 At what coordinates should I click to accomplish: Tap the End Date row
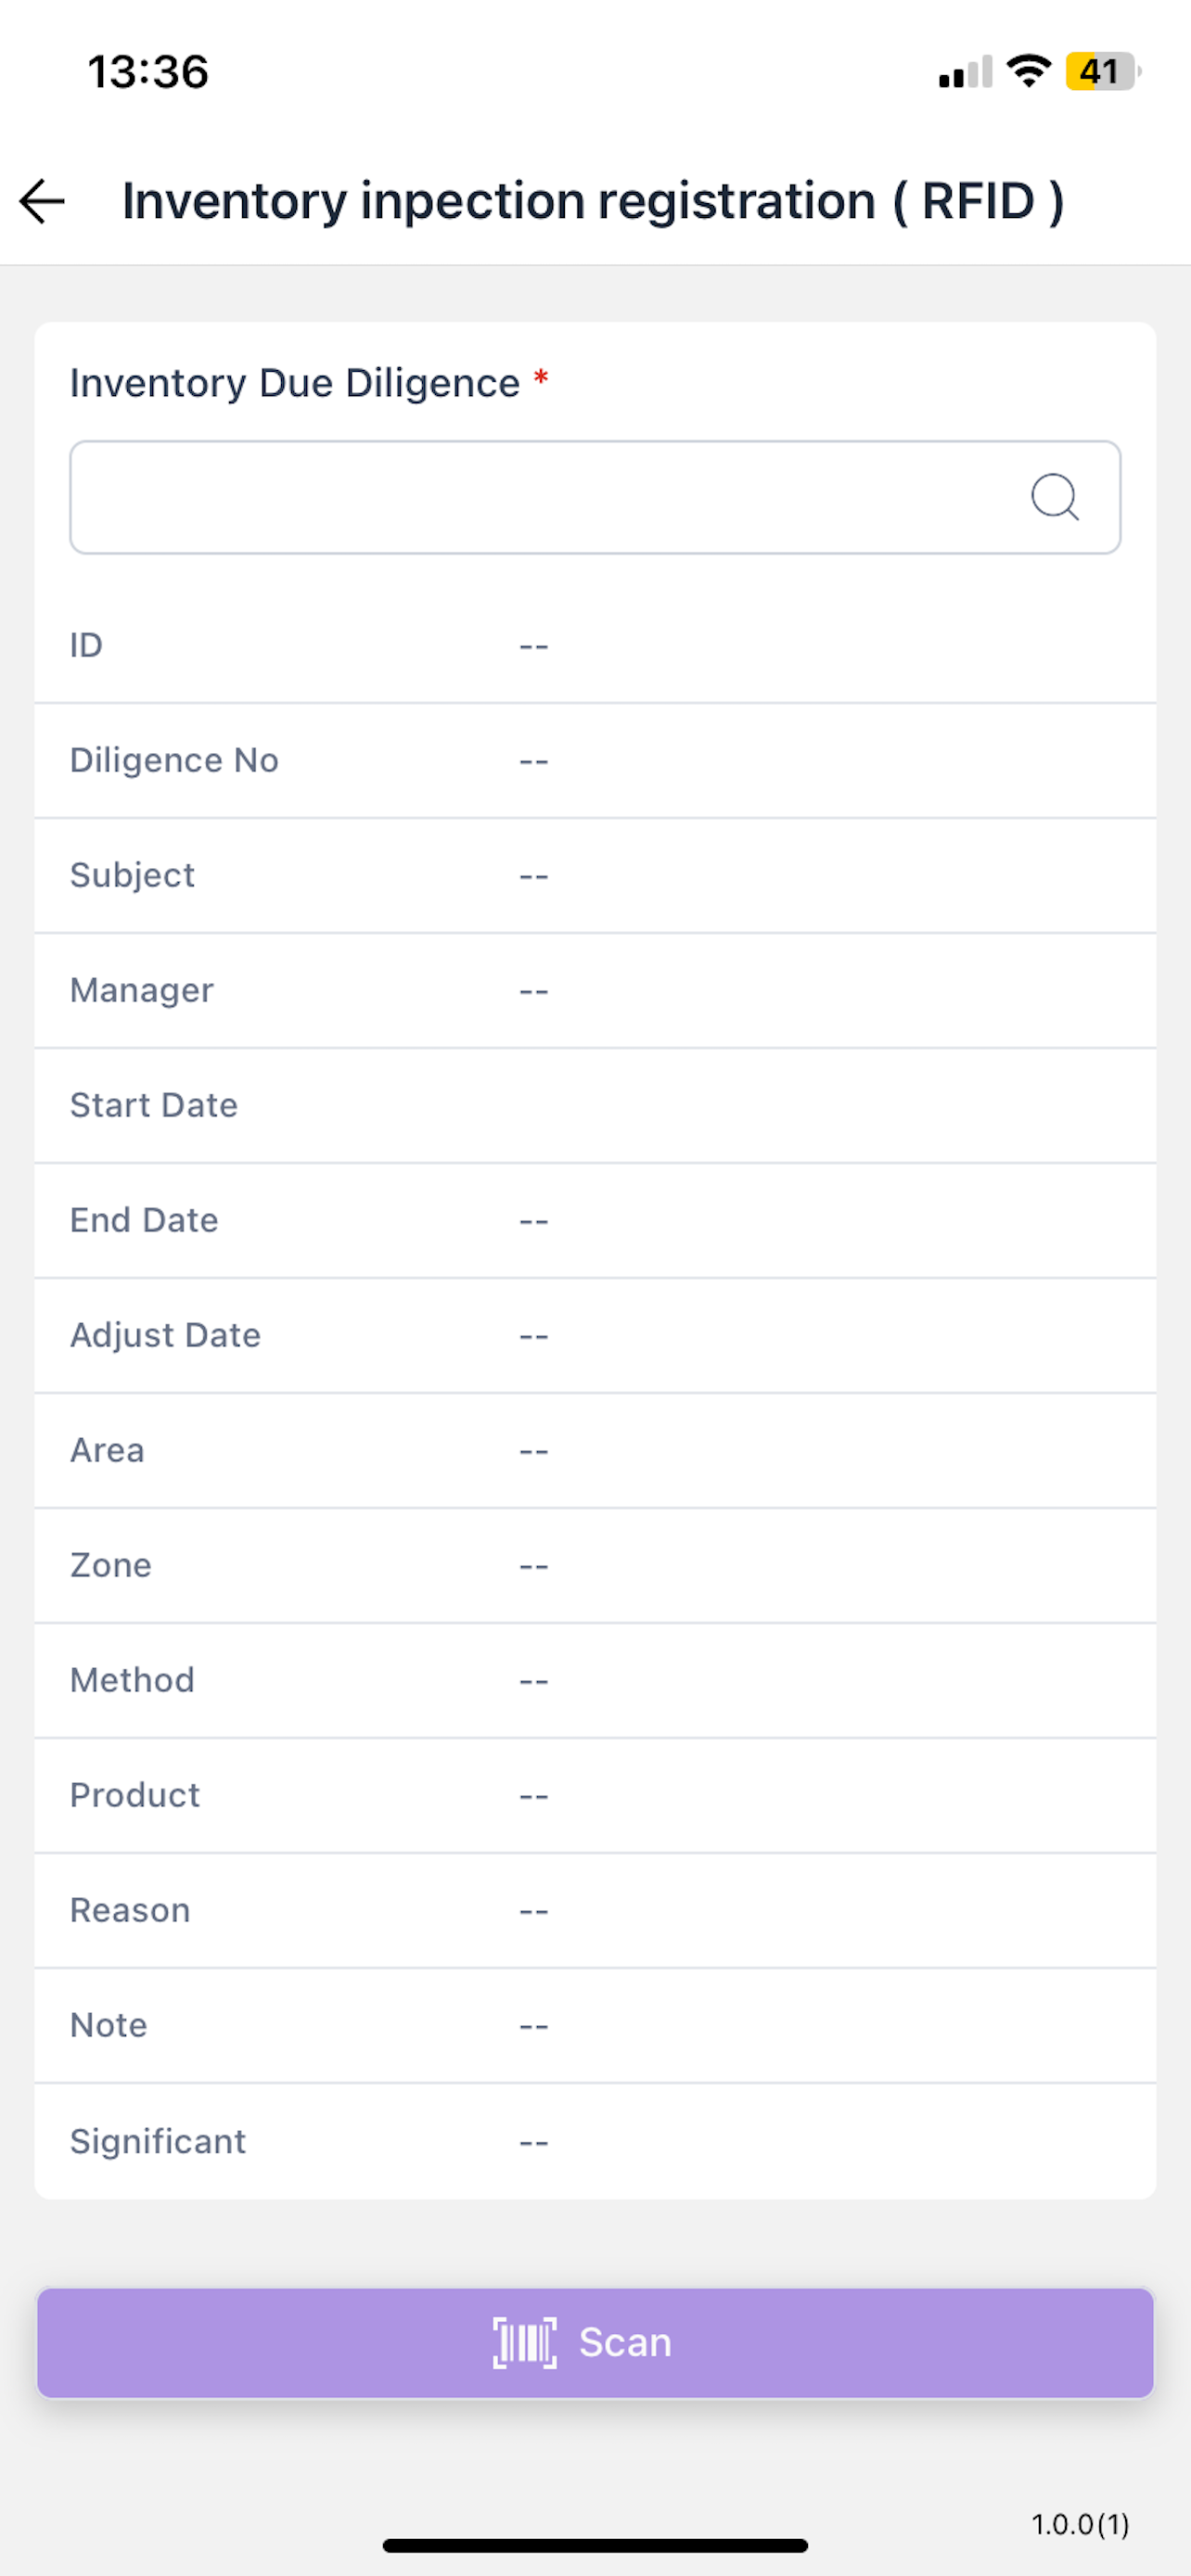[x=595, y=1220]
